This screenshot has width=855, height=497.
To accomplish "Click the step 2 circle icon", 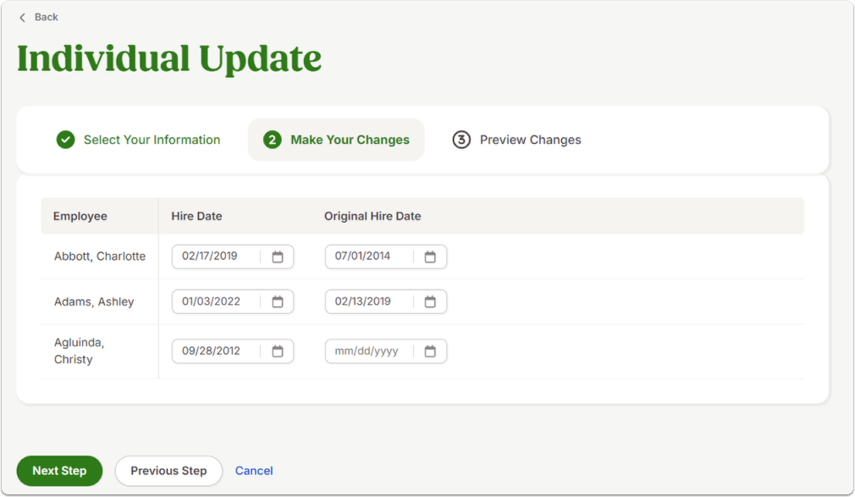I will 272,140.
